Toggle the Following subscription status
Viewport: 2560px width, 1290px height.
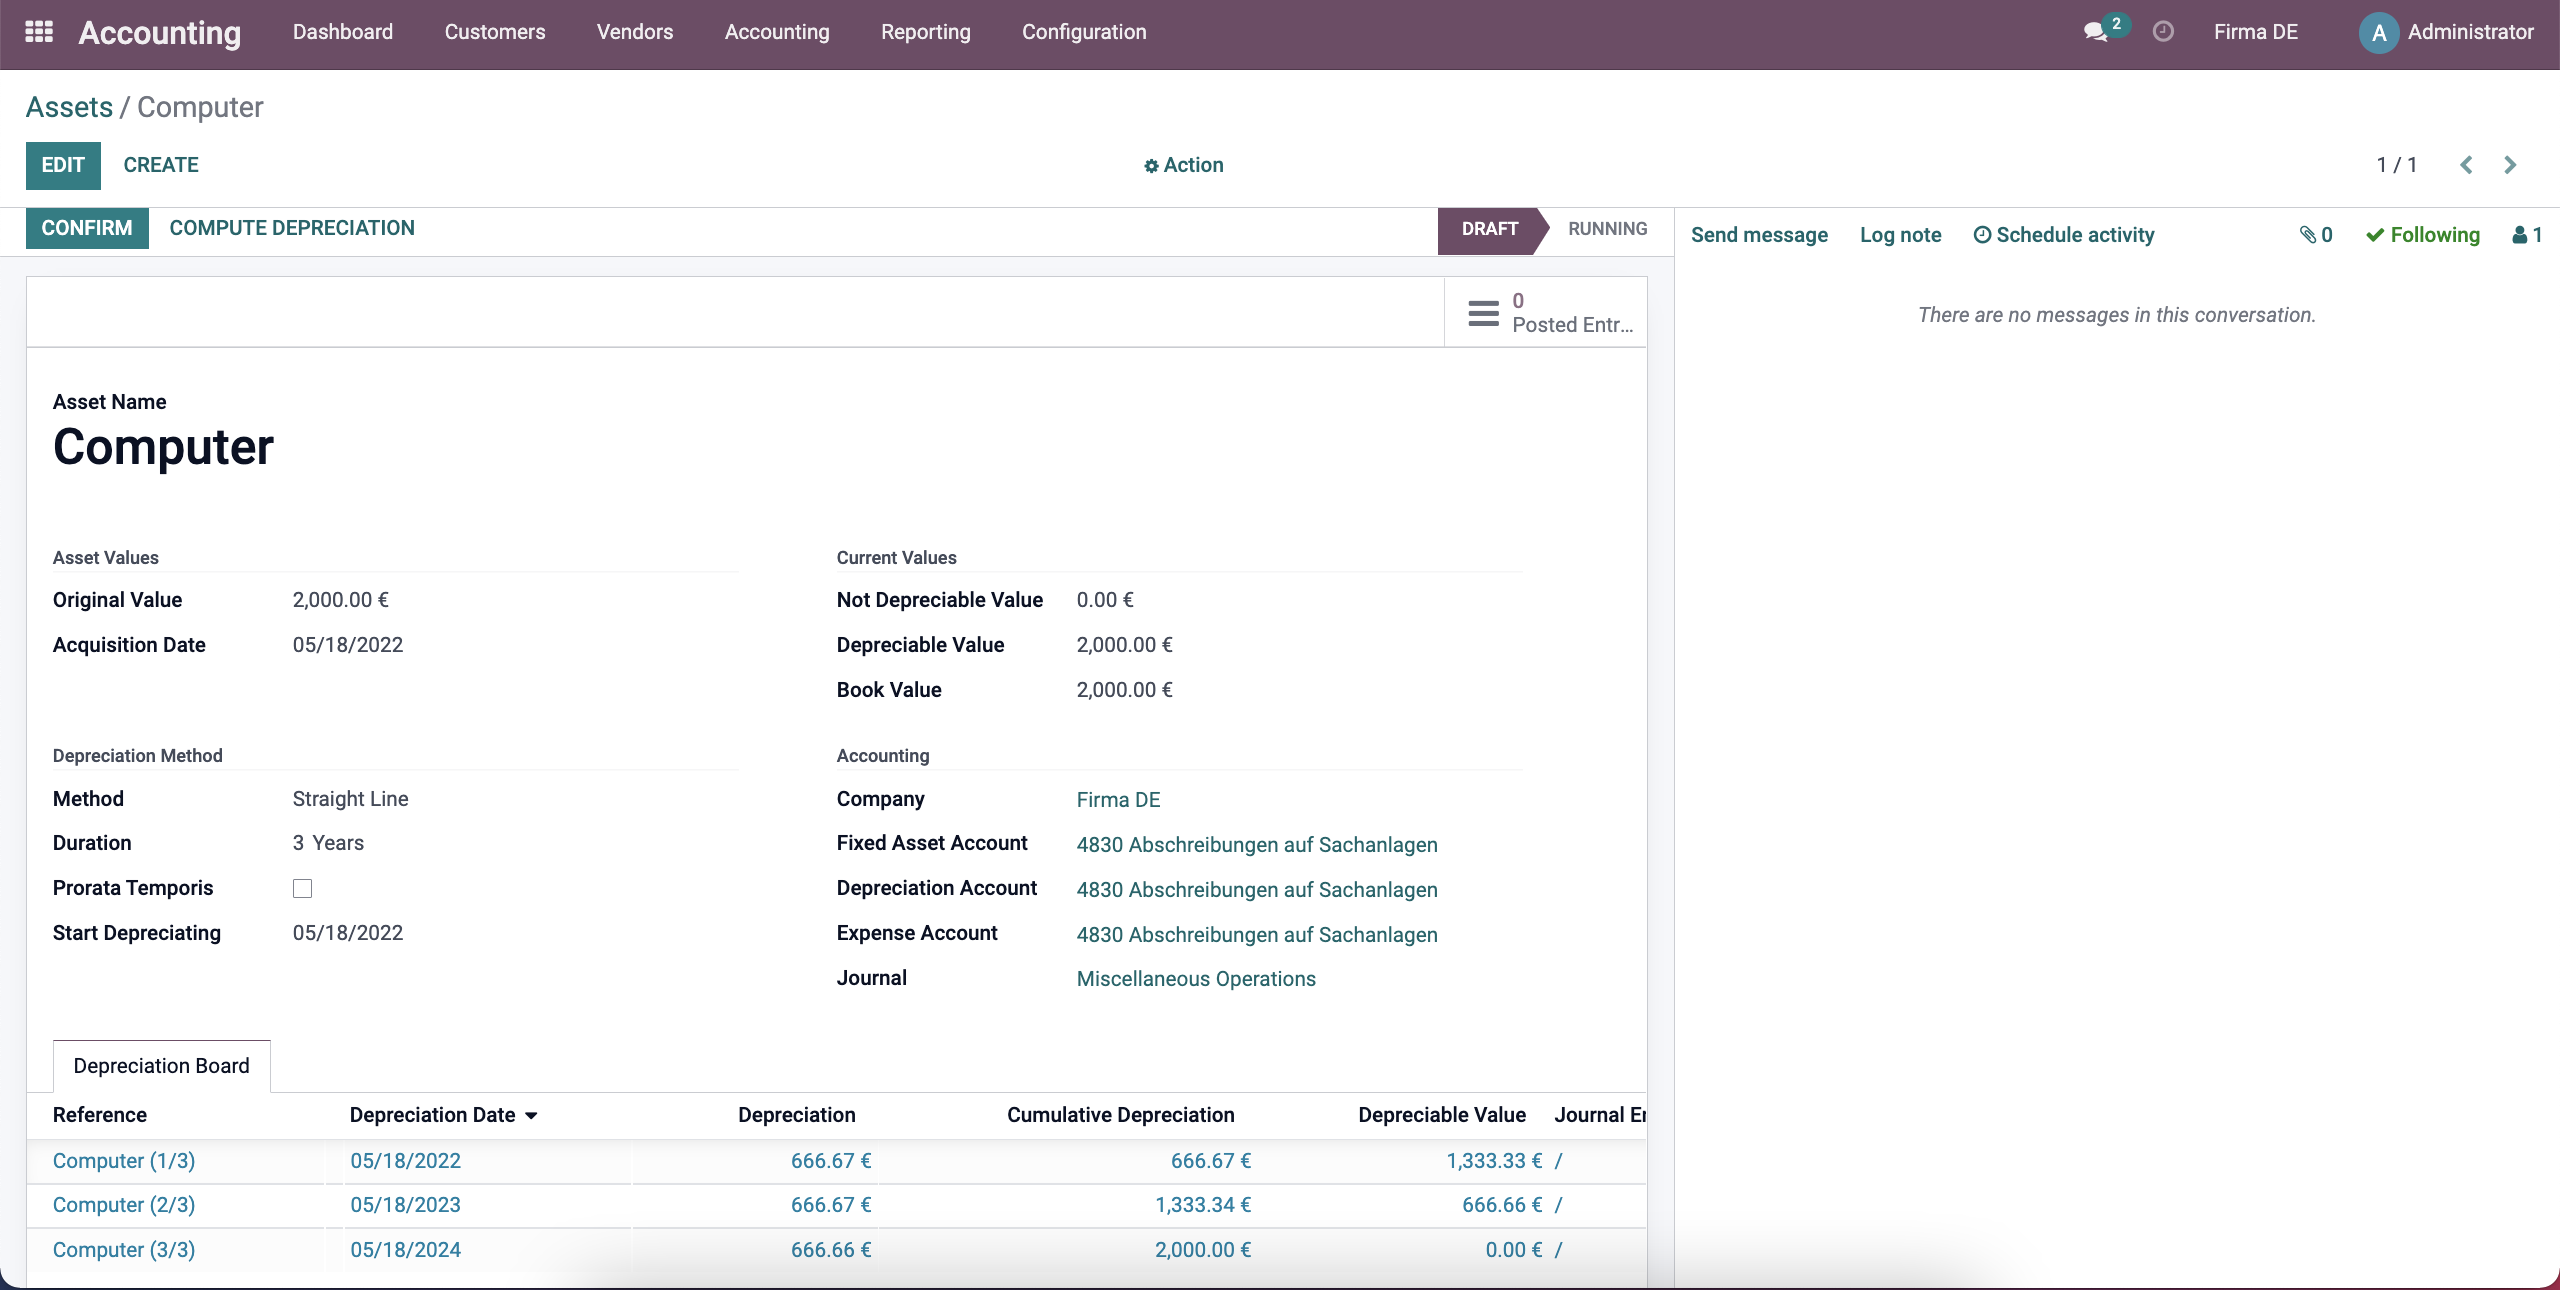(2423, 235)
